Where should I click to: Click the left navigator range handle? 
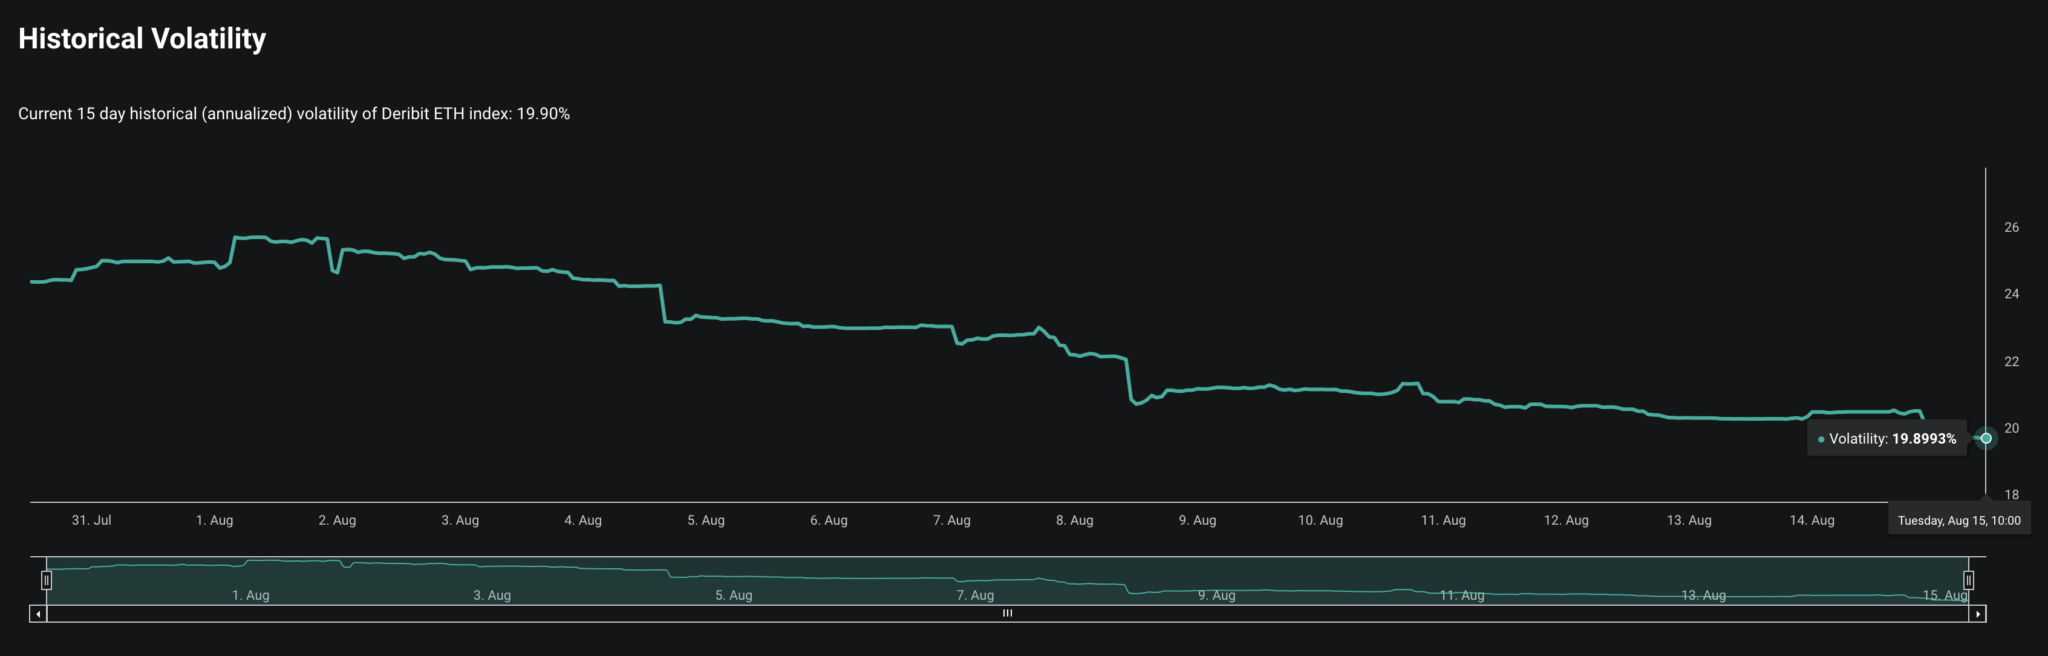coord(46,580)
